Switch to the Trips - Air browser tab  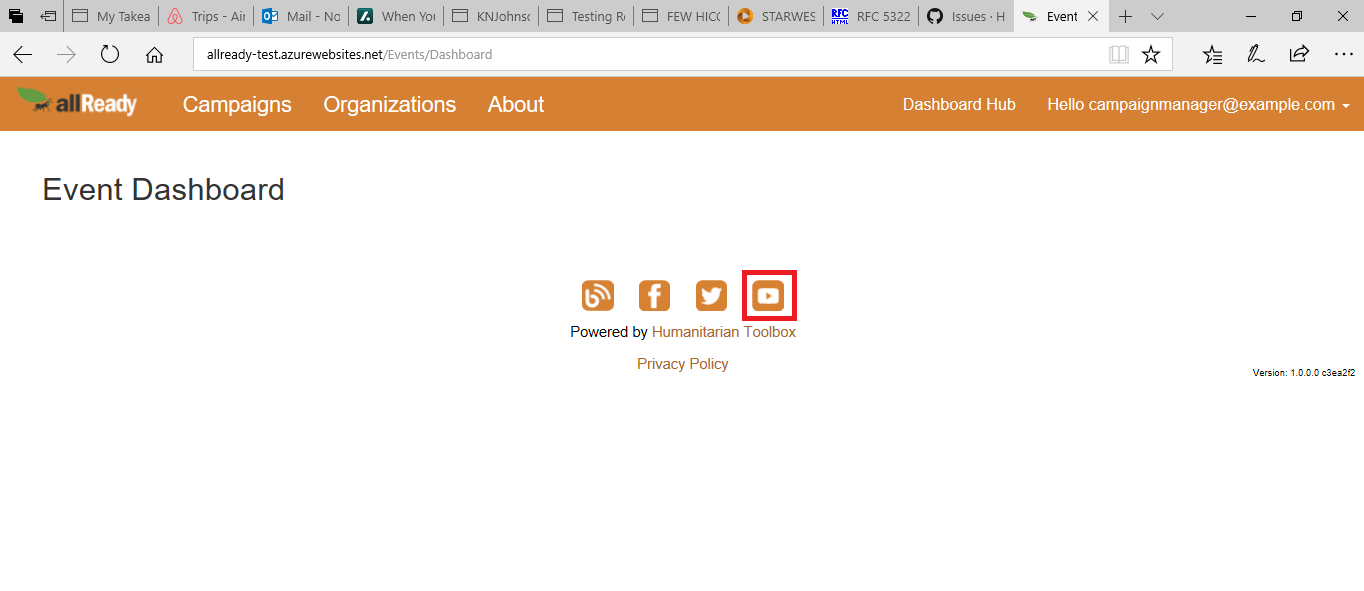[x=206, y=16]
